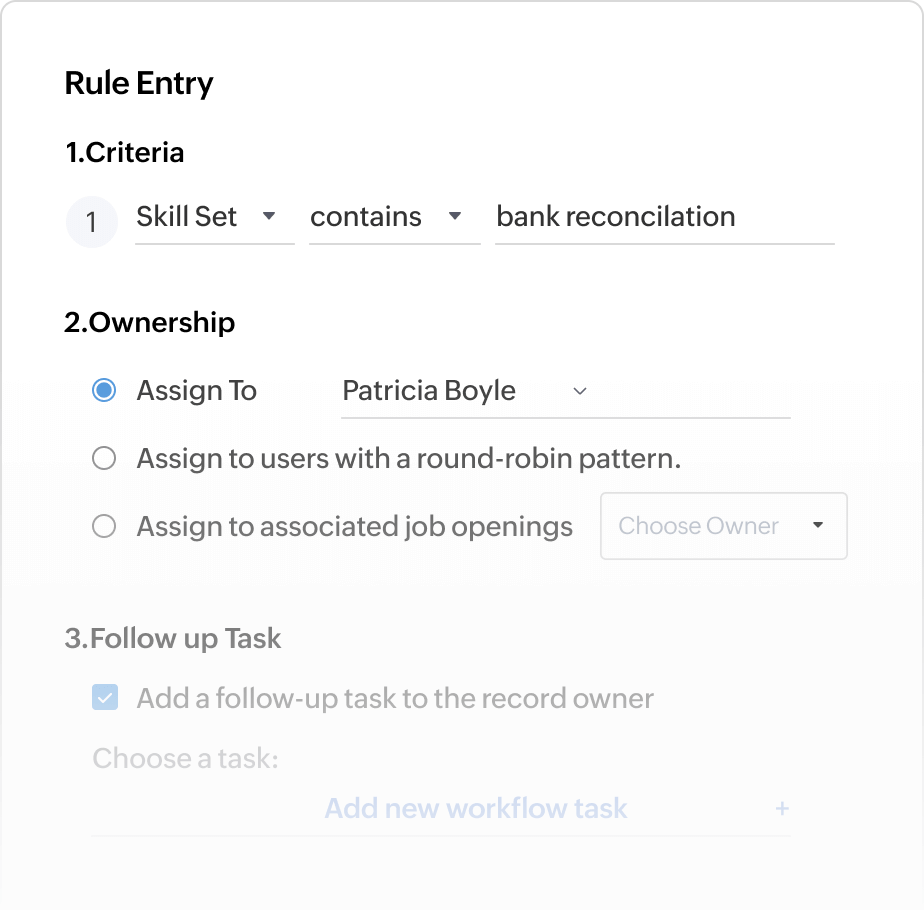Screen dimensions: 924x910
Task: Click the bank reconcilation value field
Action: [664, 216]
